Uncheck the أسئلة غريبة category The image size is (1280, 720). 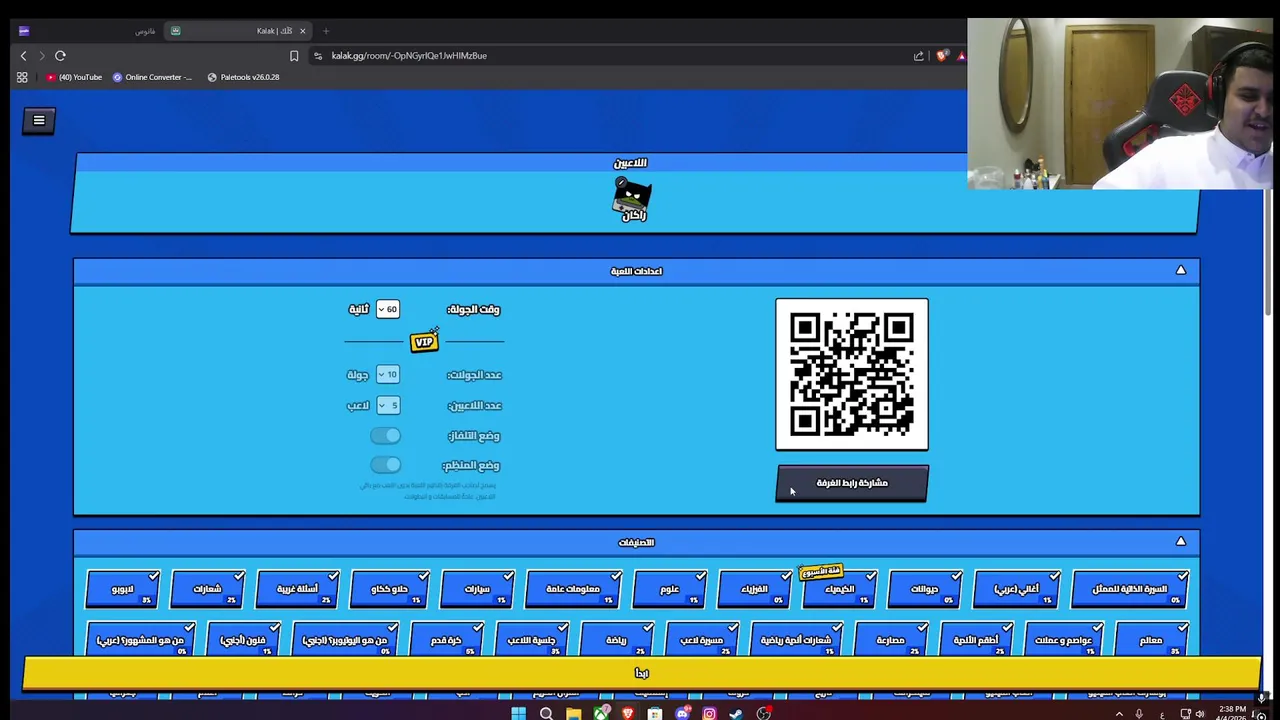(297, 589)
